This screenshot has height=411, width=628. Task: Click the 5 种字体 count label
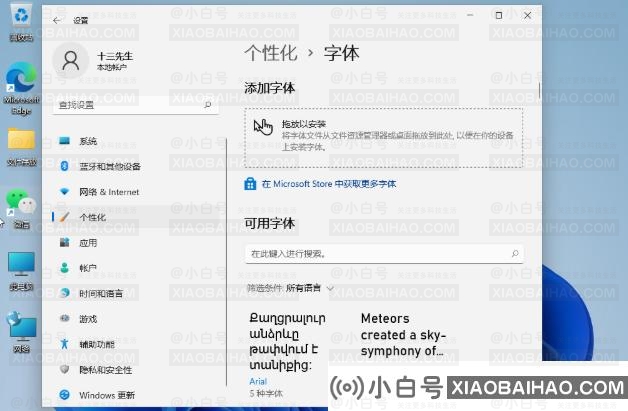[266, 393]
